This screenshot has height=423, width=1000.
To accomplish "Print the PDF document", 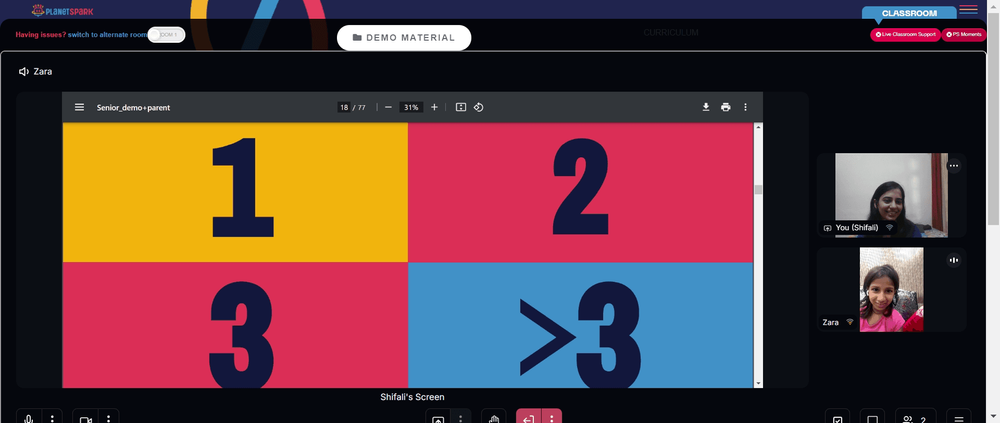I will [726, 107].
